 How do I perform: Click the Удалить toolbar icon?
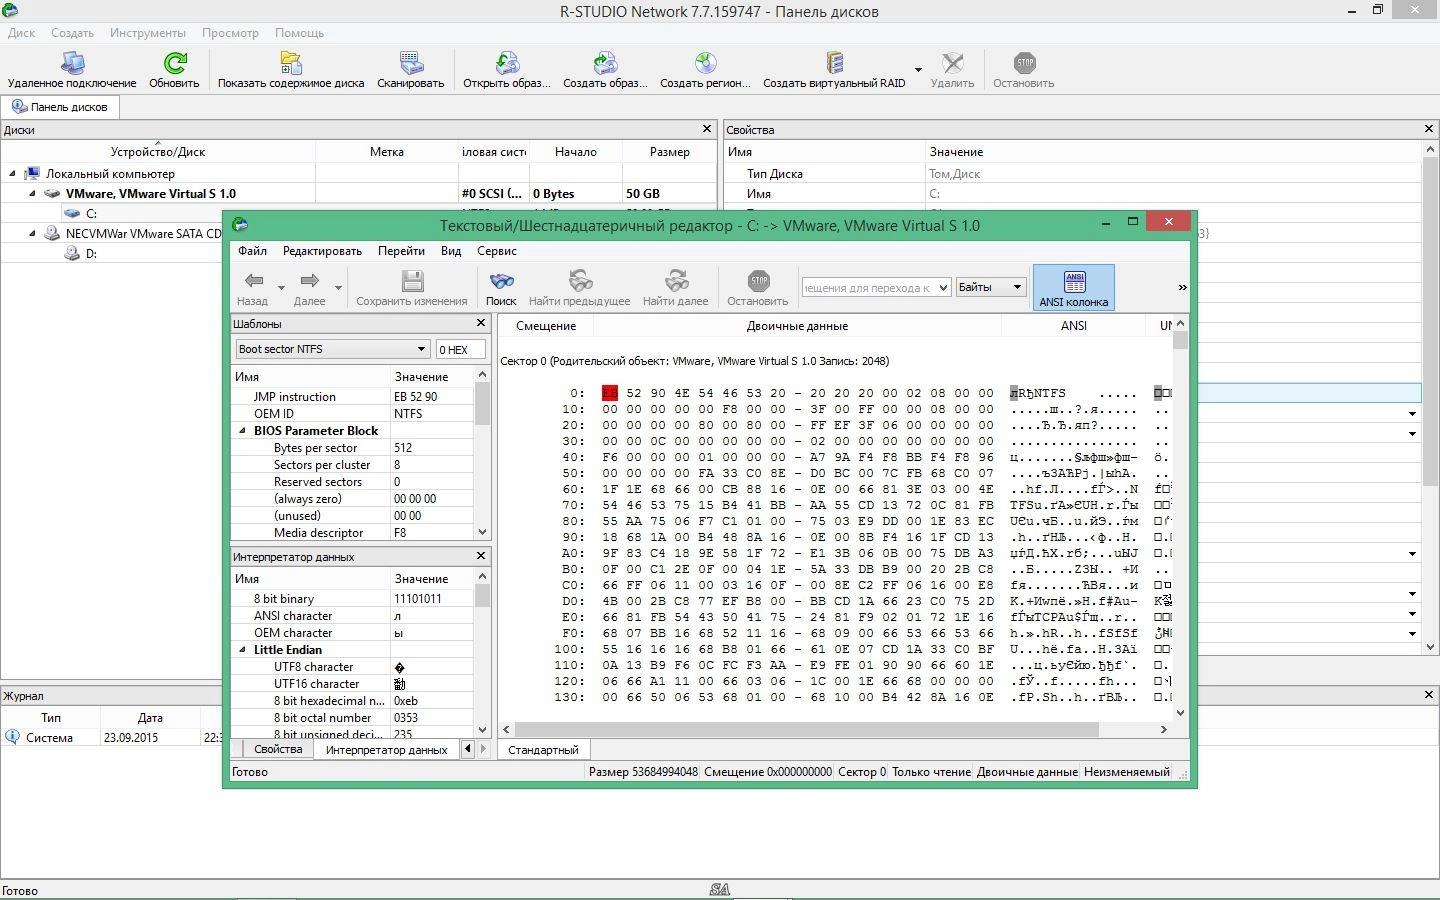tap(952, 64)
